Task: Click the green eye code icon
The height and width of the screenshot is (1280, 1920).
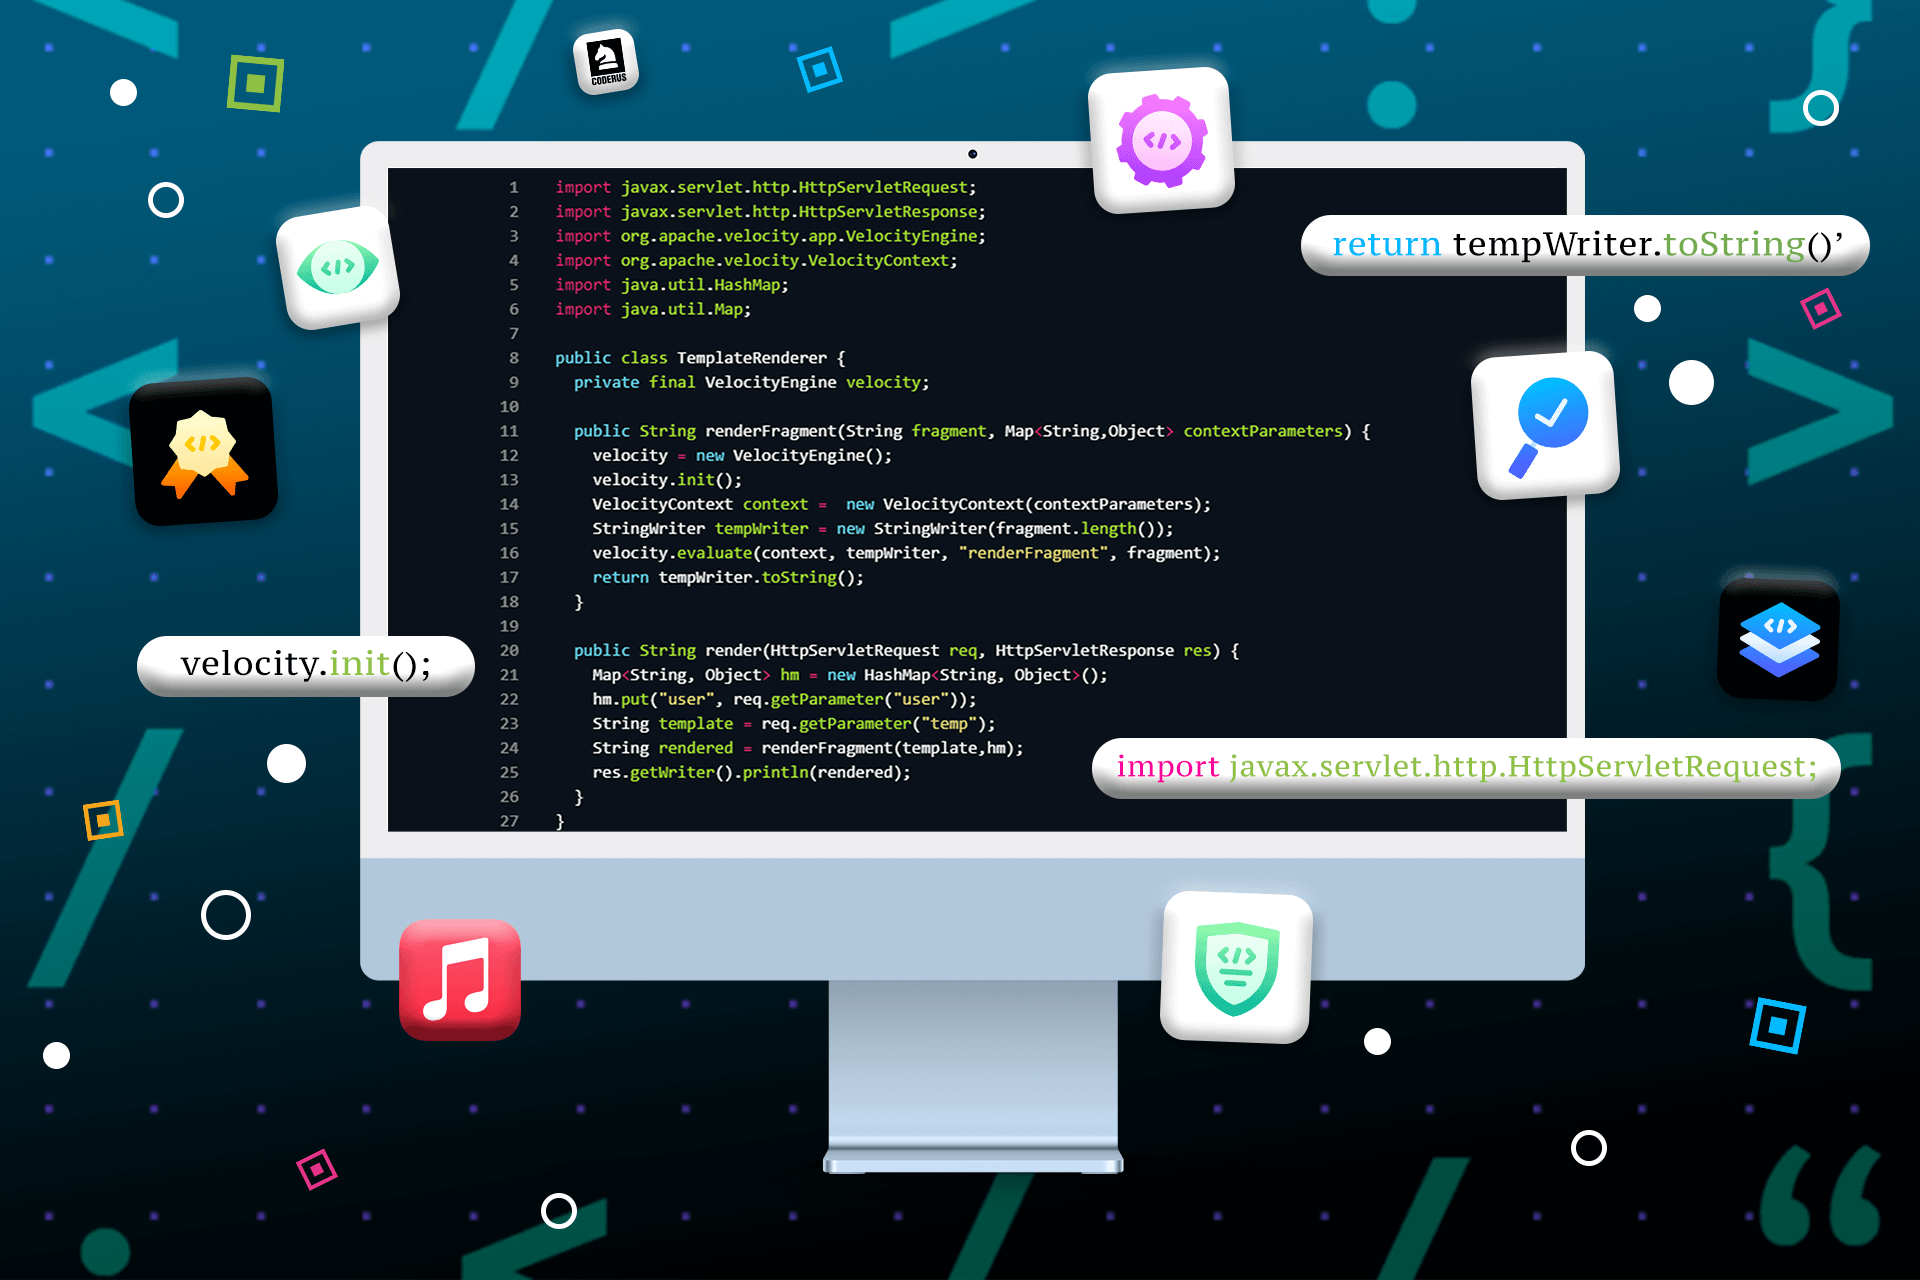Action: click(x=338, y=268)
